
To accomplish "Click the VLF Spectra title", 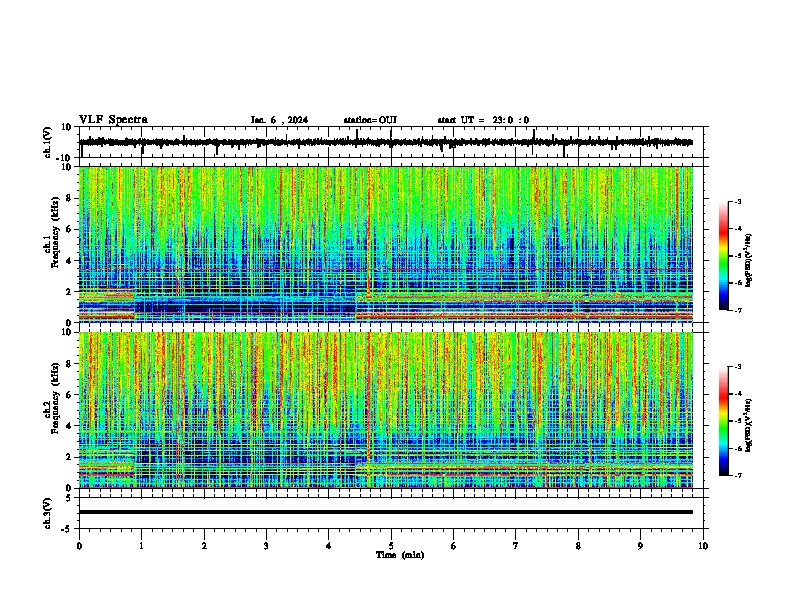I will 113,120.
